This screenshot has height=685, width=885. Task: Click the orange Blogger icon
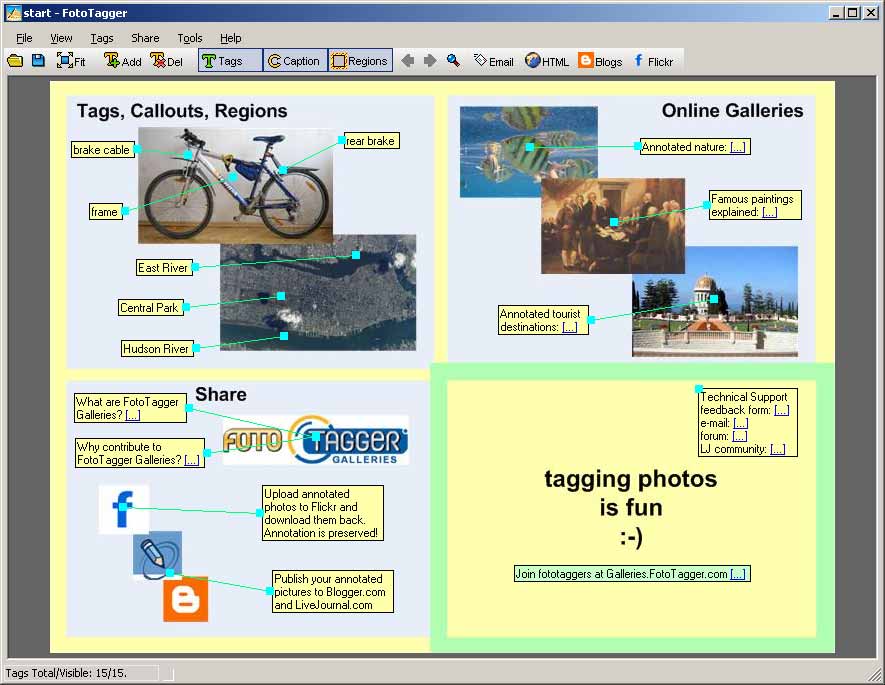(186, 599)
